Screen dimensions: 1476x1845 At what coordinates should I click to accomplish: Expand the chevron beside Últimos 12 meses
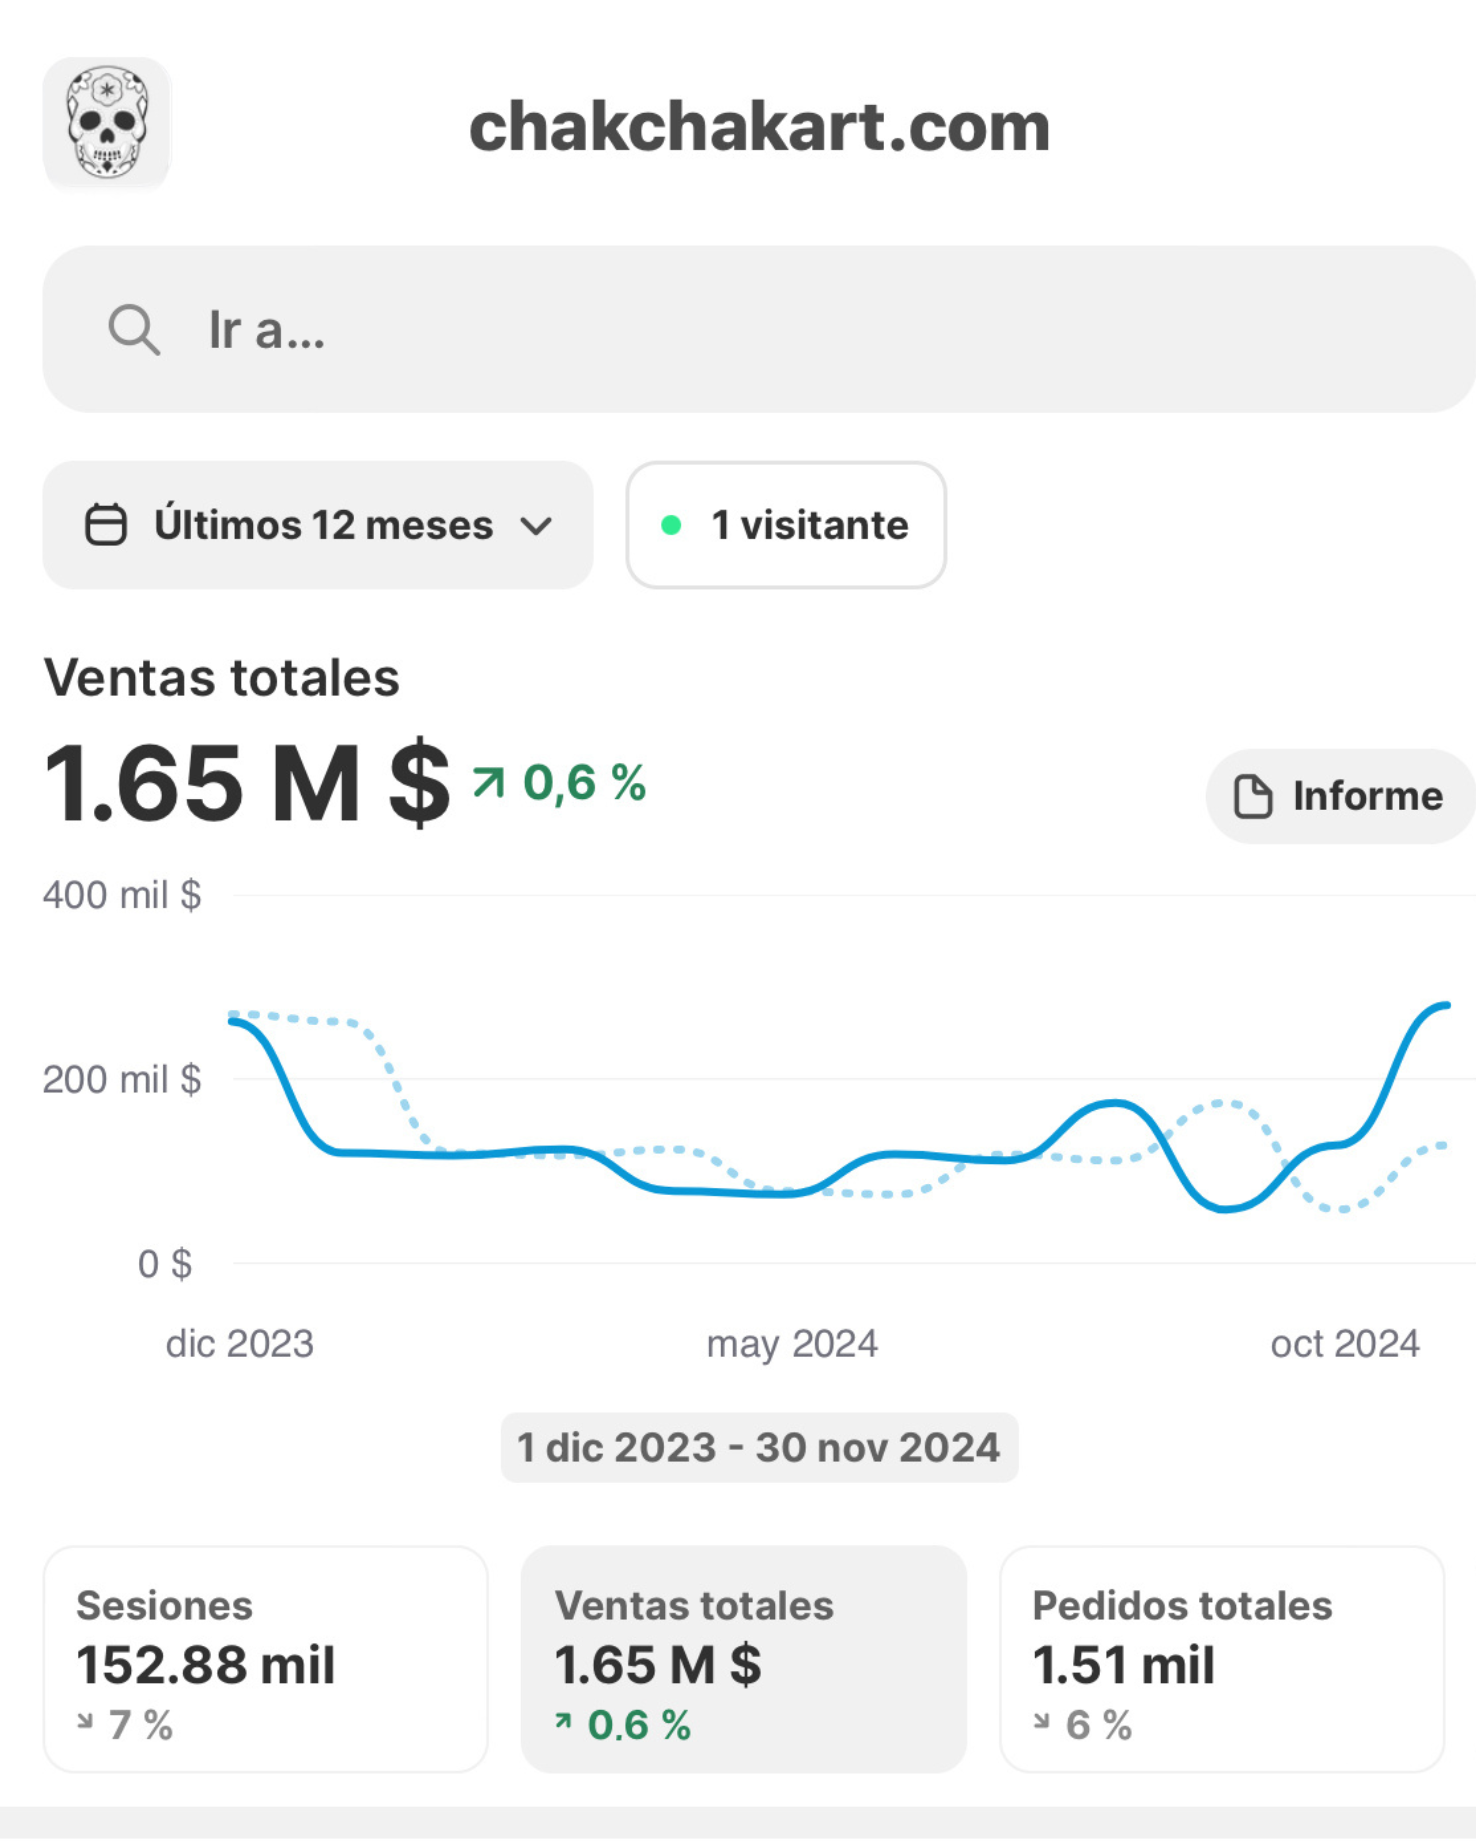(537, 526)
